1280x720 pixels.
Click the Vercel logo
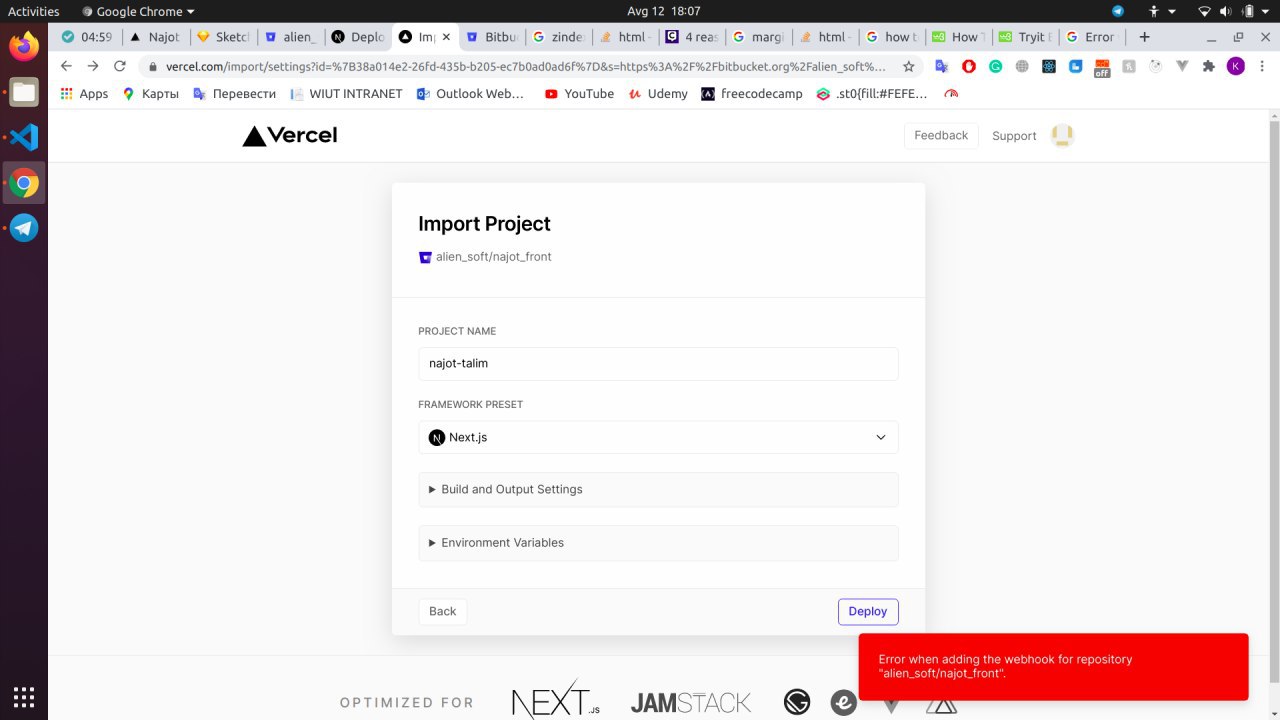pyautogui.click(x=290, y=136)
